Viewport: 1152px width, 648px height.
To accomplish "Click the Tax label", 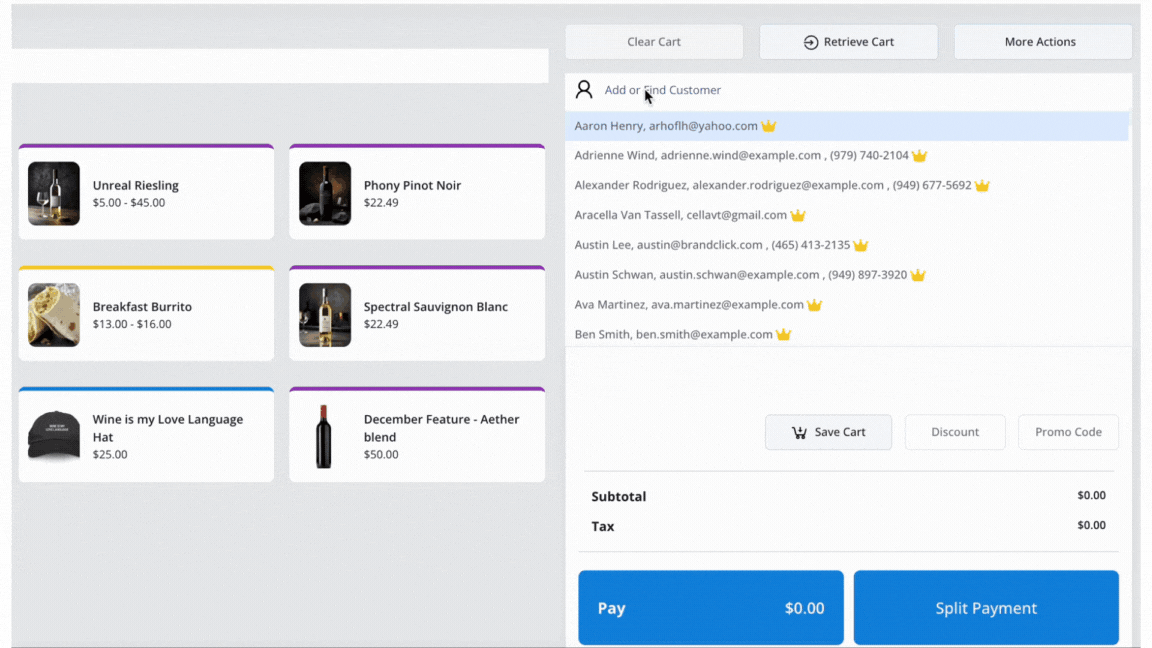I will pyautogui.click(x=602, y=526).
